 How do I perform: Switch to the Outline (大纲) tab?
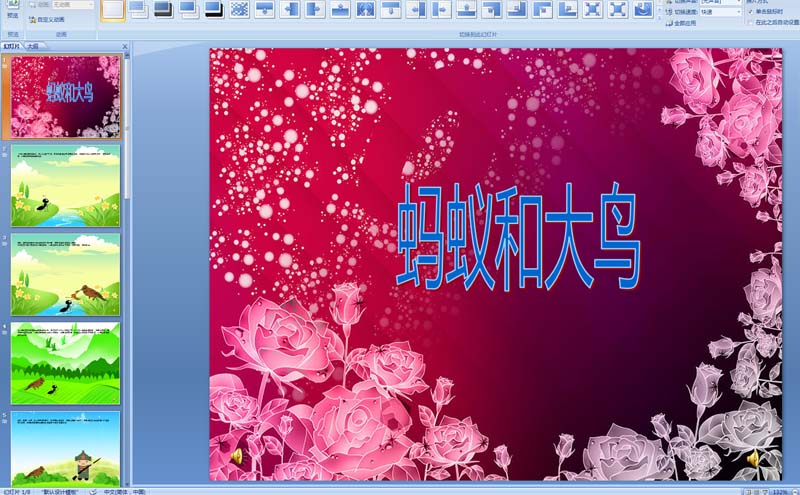[33, 46]
